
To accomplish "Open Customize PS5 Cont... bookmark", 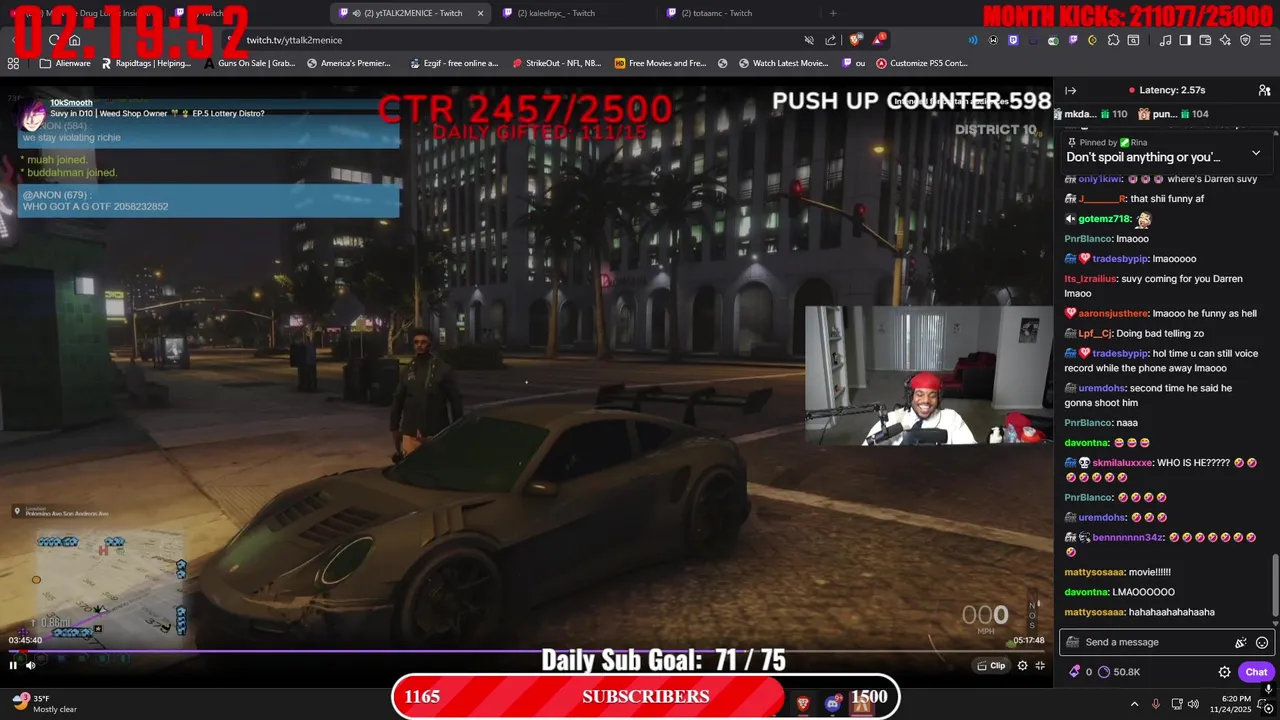I will pos(922,63).
